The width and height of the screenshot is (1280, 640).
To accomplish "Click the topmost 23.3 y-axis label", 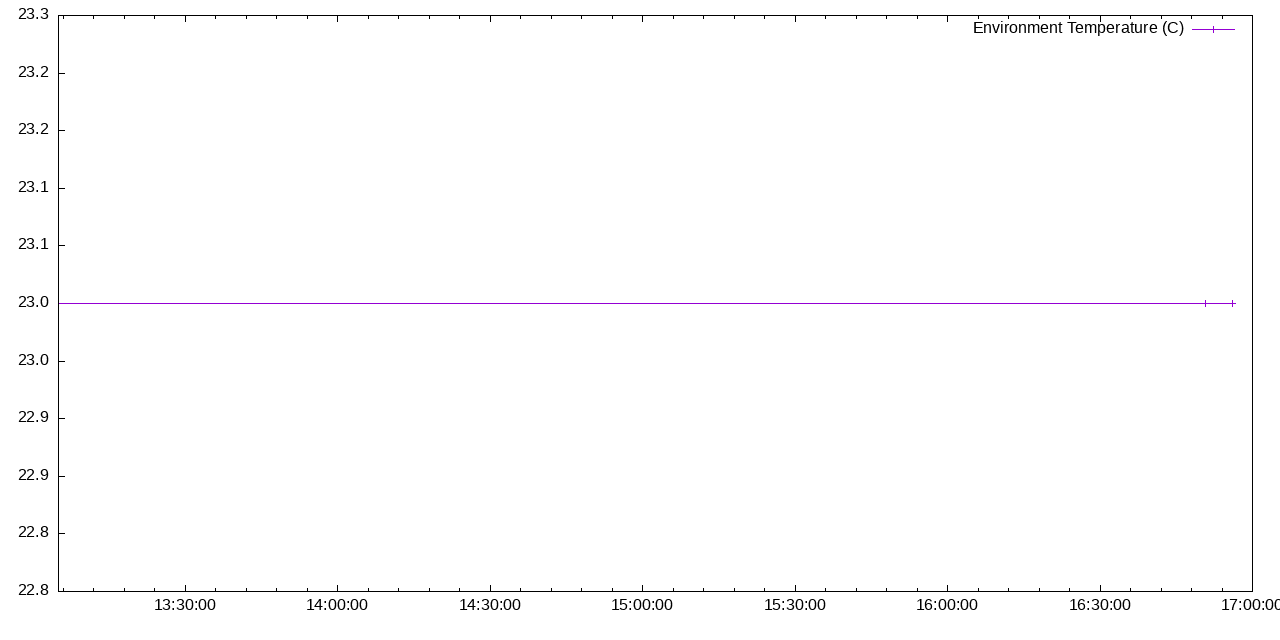I will pyautogui.click(x=33, y=14).
